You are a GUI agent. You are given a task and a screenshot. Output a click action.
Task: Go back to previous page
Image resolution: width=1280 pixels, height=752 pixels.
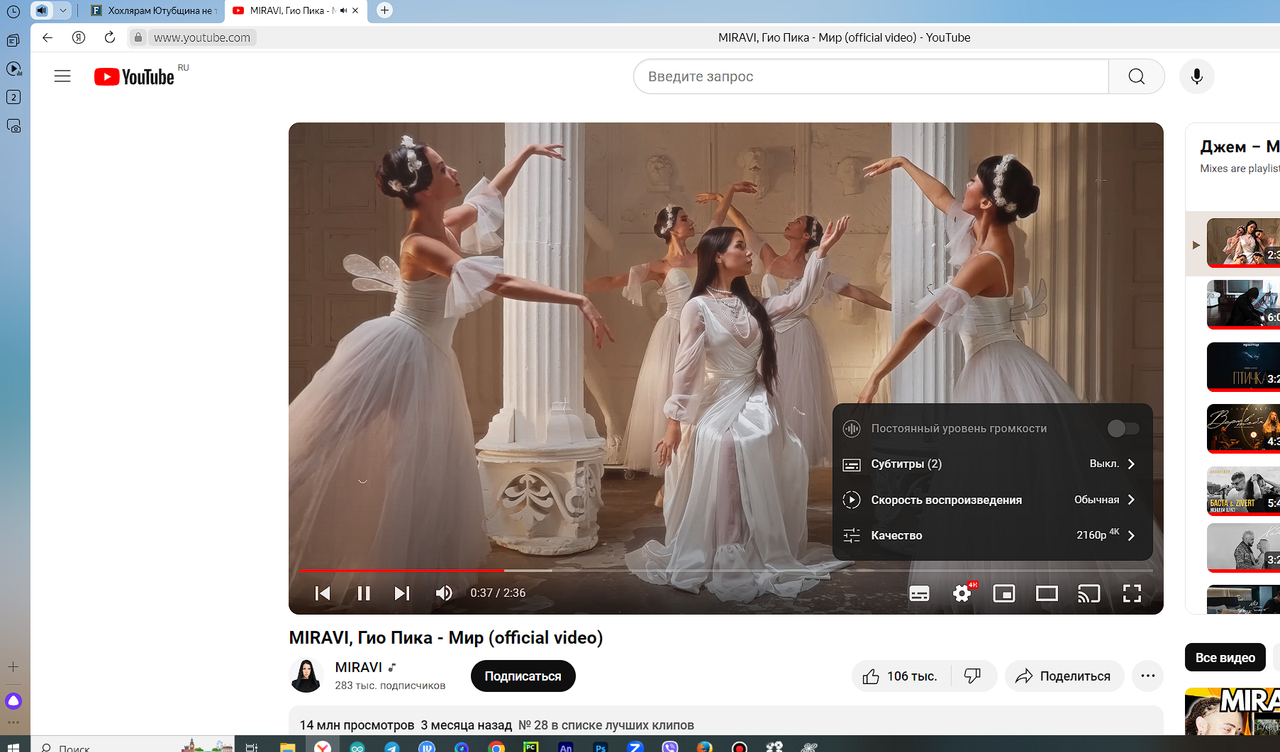coord(47,37)
